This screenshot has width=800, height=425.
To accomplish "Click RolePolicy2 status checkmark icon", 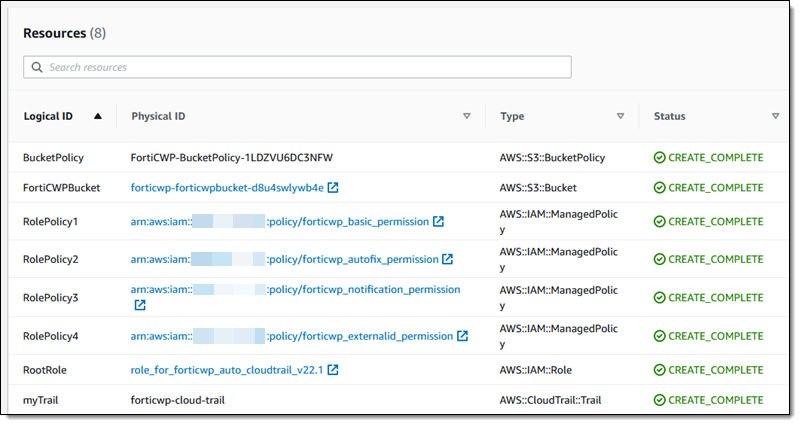I will click(x=659, y=259).
